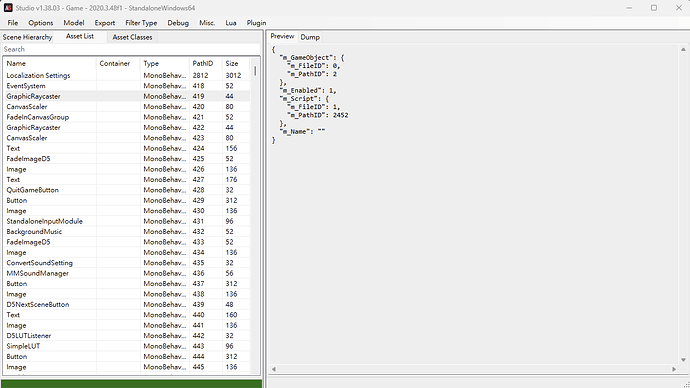Open the Plugin menu

click(x=256, y=23)
